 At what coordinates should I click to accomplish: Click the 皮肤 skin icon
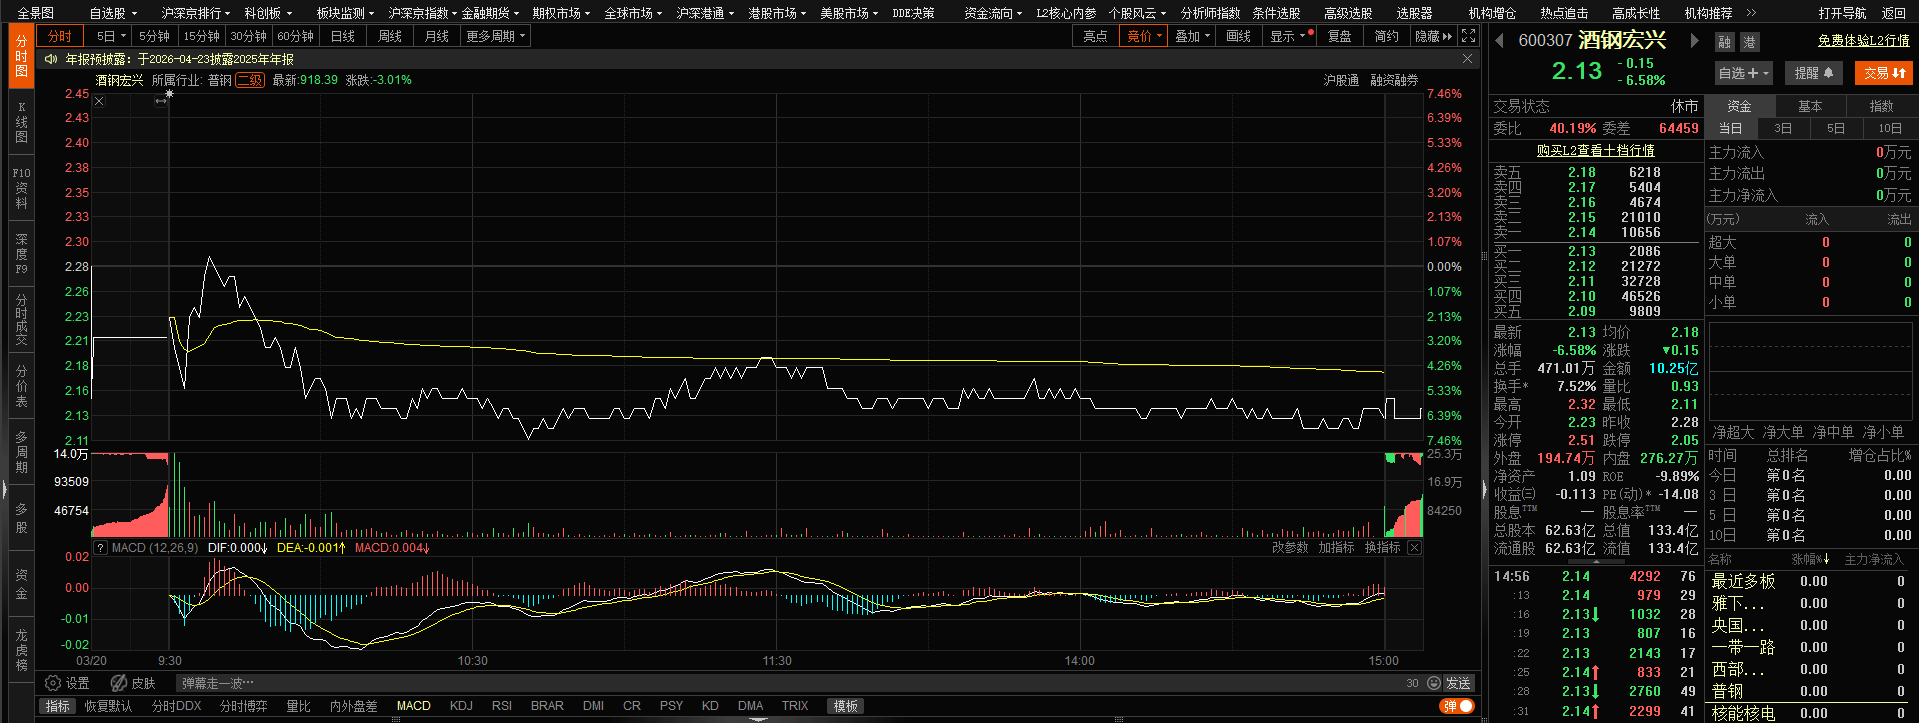(119, 683)
